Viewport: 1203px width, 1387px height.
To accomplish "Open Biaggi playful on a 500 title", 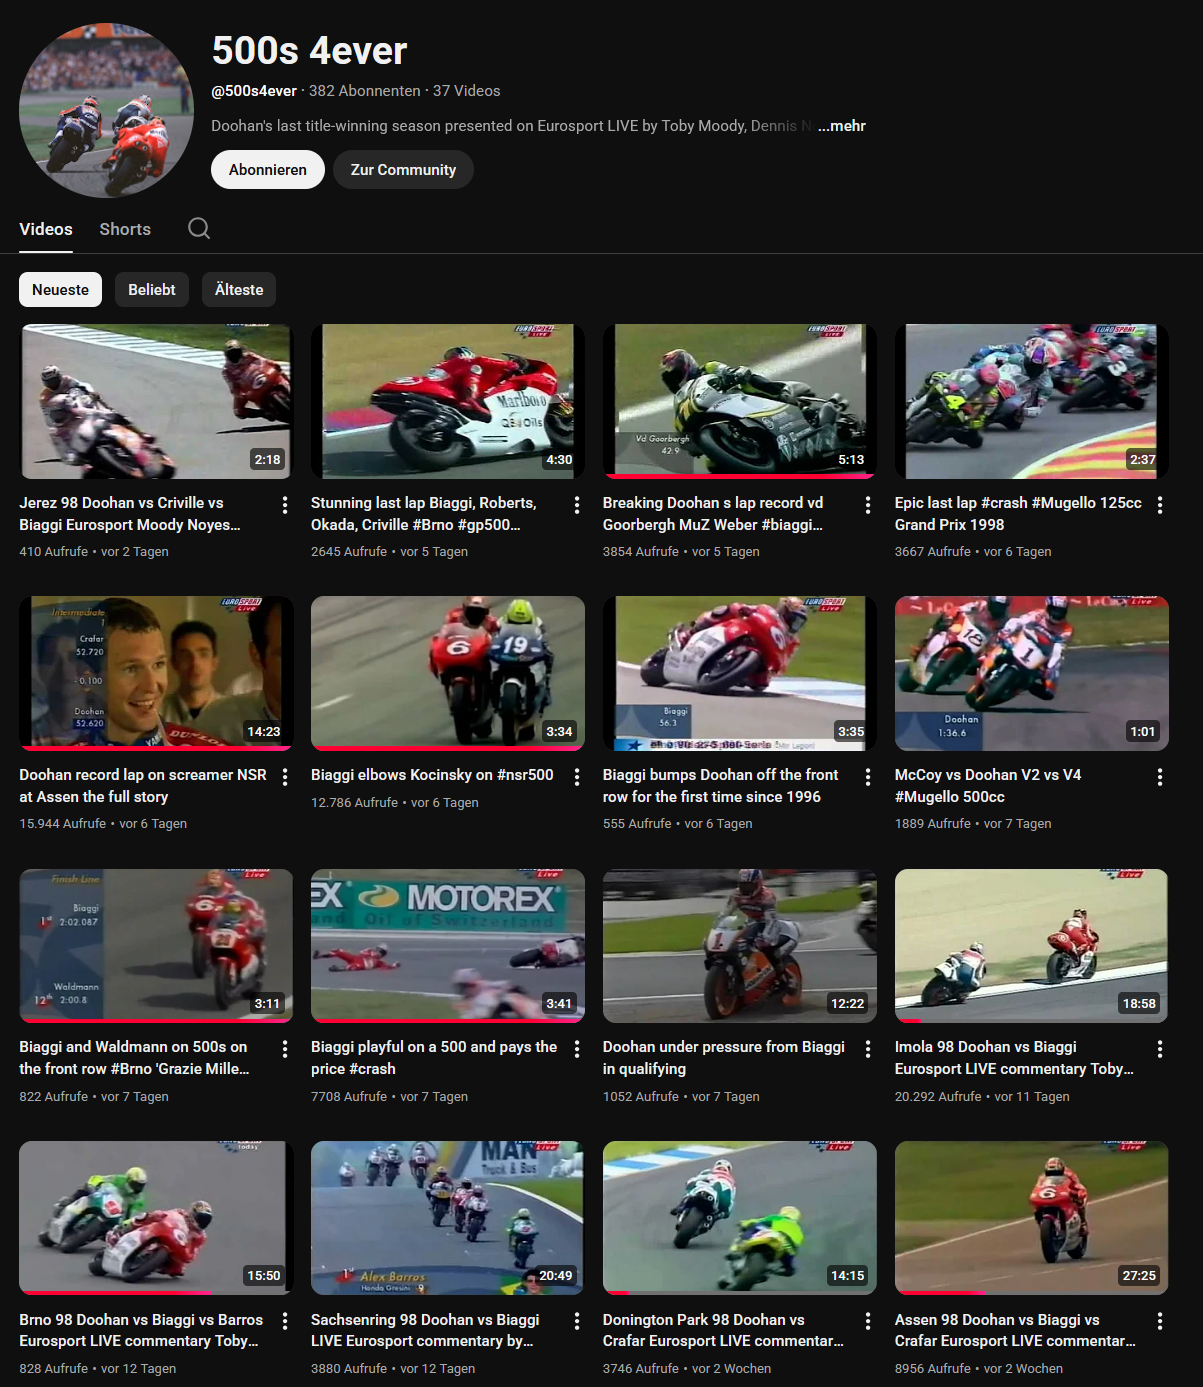I will pos(434,1058).
